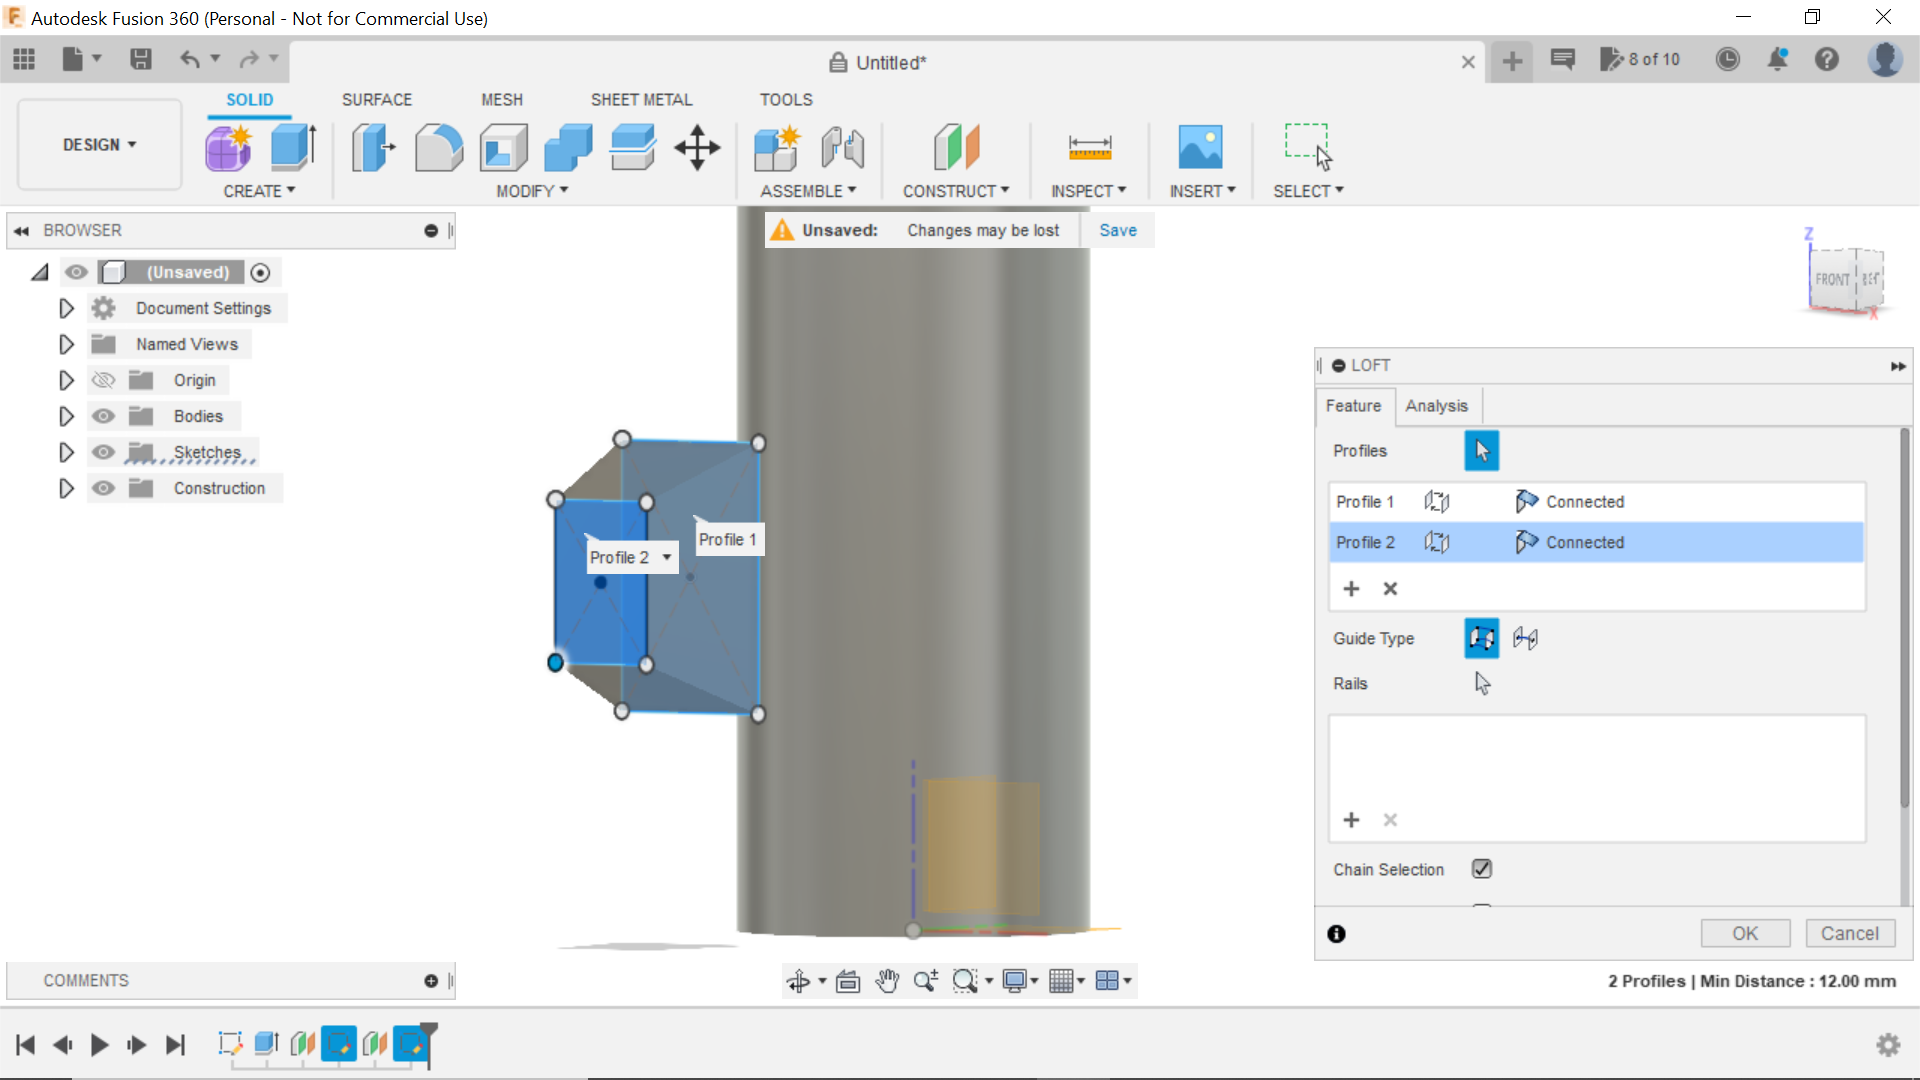The image size is (1920, 1080).
Task: Switch to the Analysis tab in Loft
Action: (x=1436, y=405)
